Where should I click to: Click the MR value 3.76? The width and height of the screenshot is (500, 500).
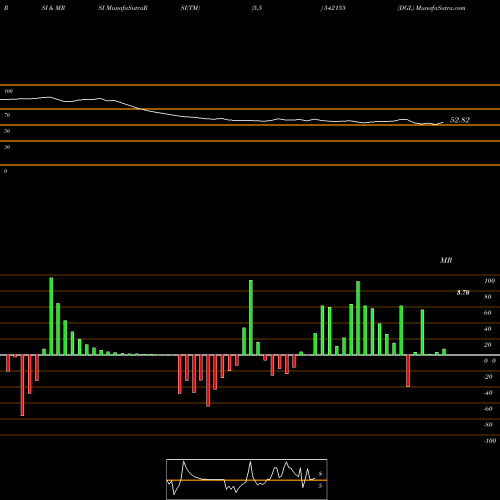[x=463, y=293]
